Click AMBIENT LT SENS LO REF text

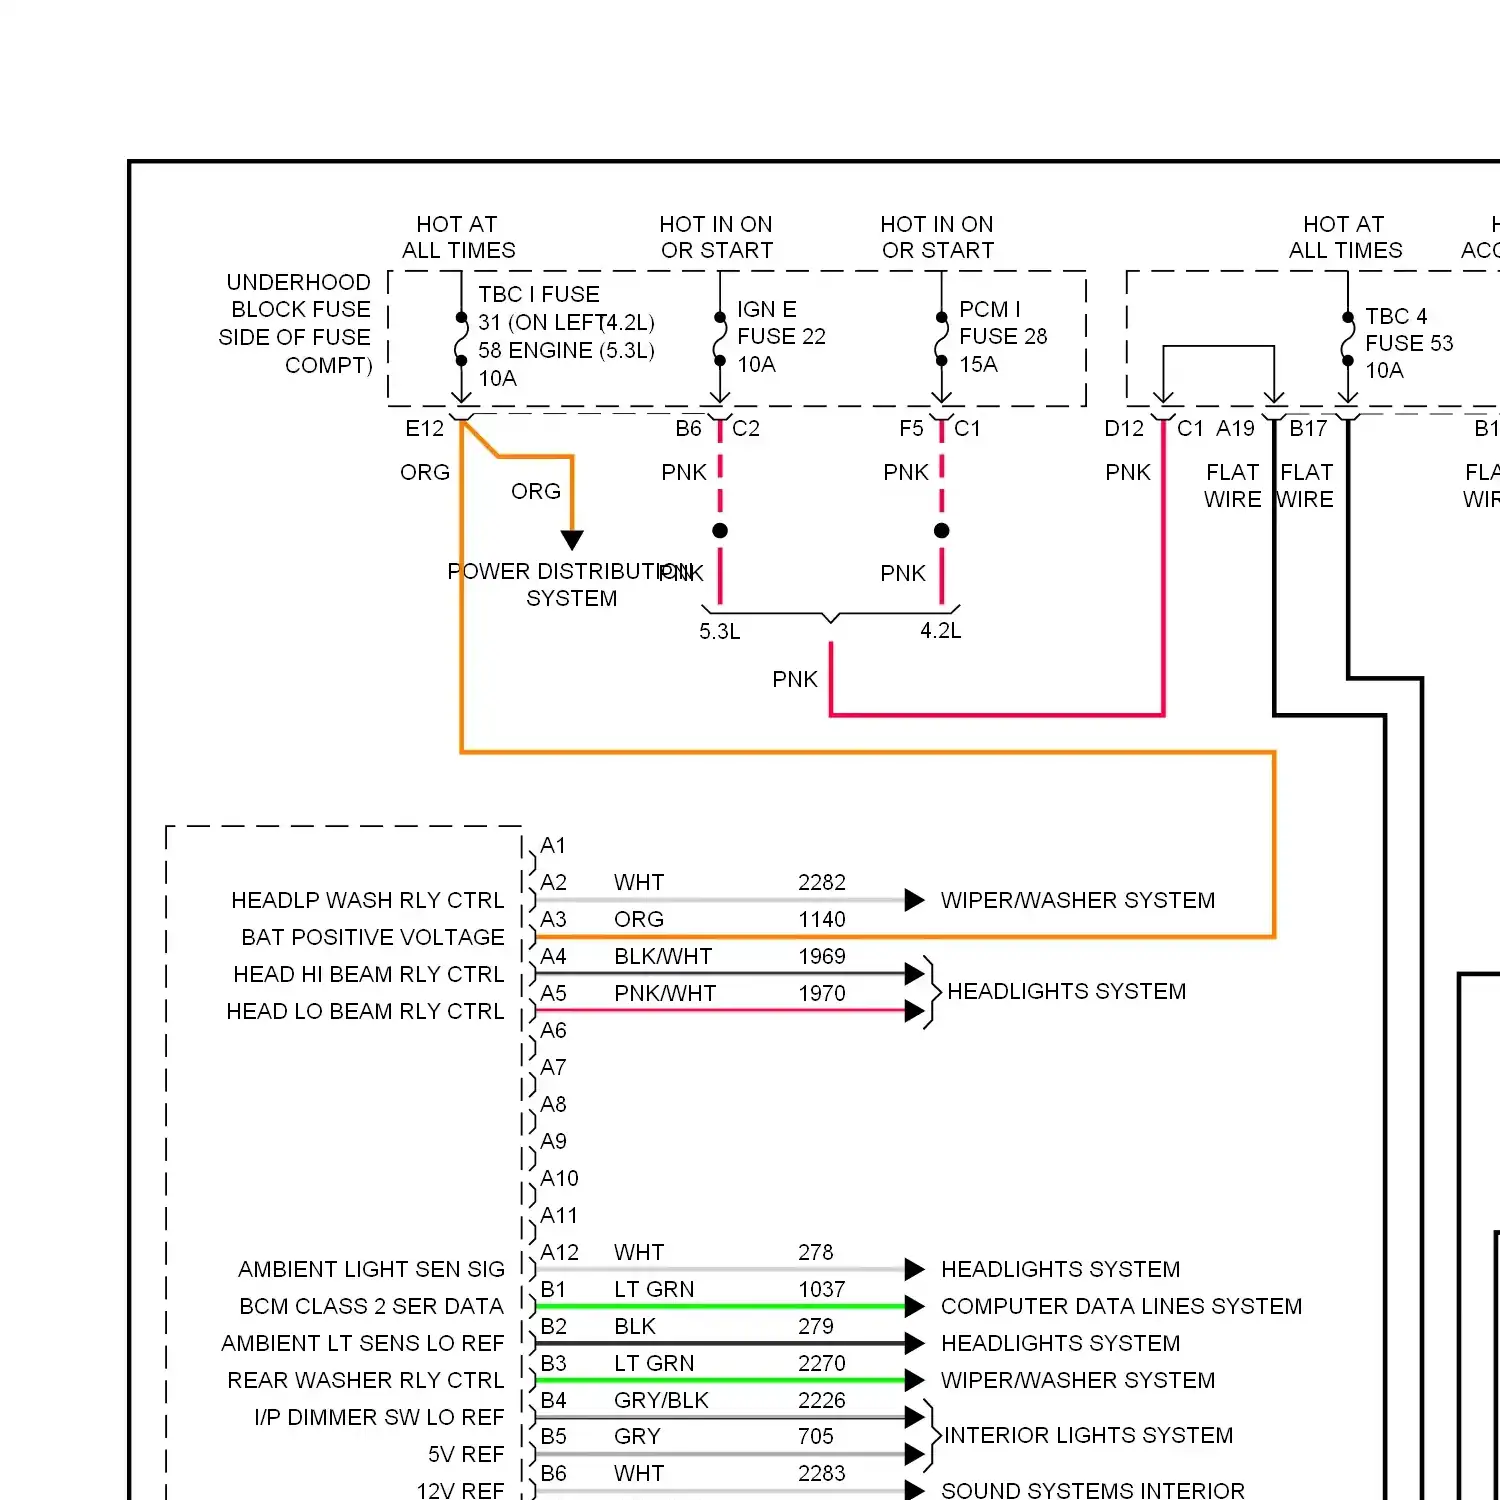click(x=363, y=1343)
